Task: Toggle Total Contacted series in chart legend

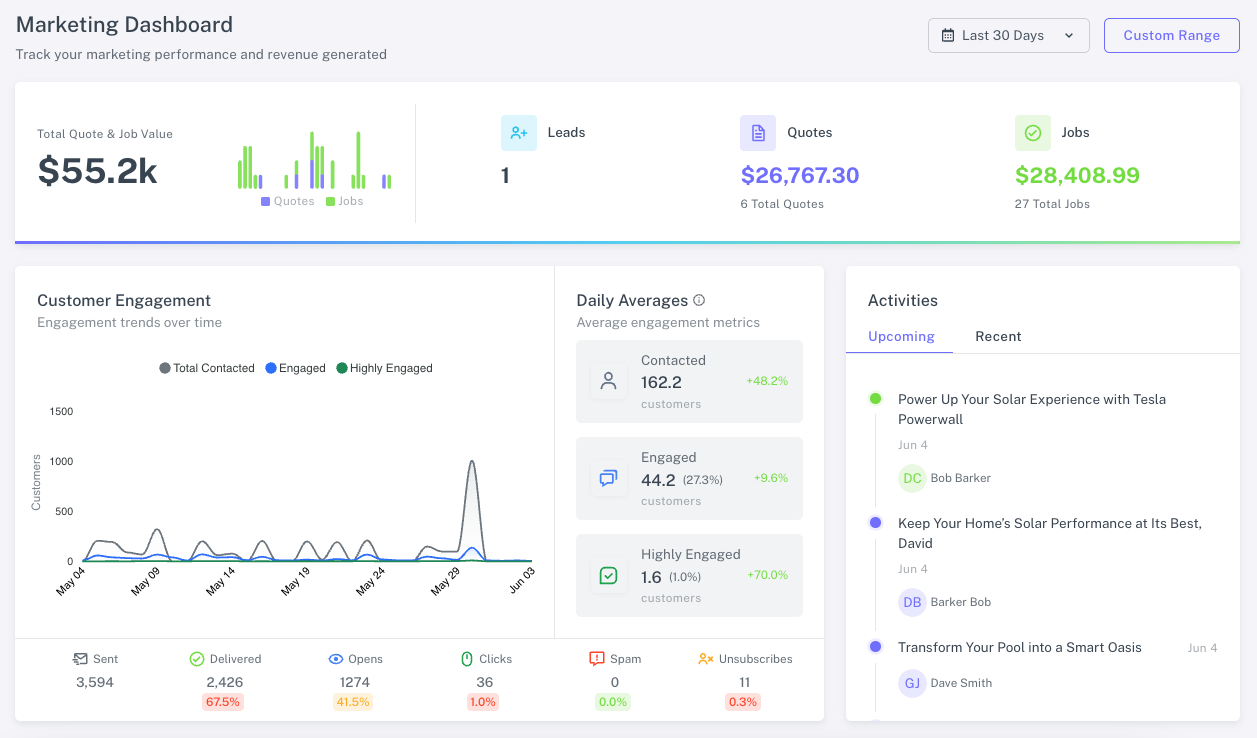Action: [207, 368]
